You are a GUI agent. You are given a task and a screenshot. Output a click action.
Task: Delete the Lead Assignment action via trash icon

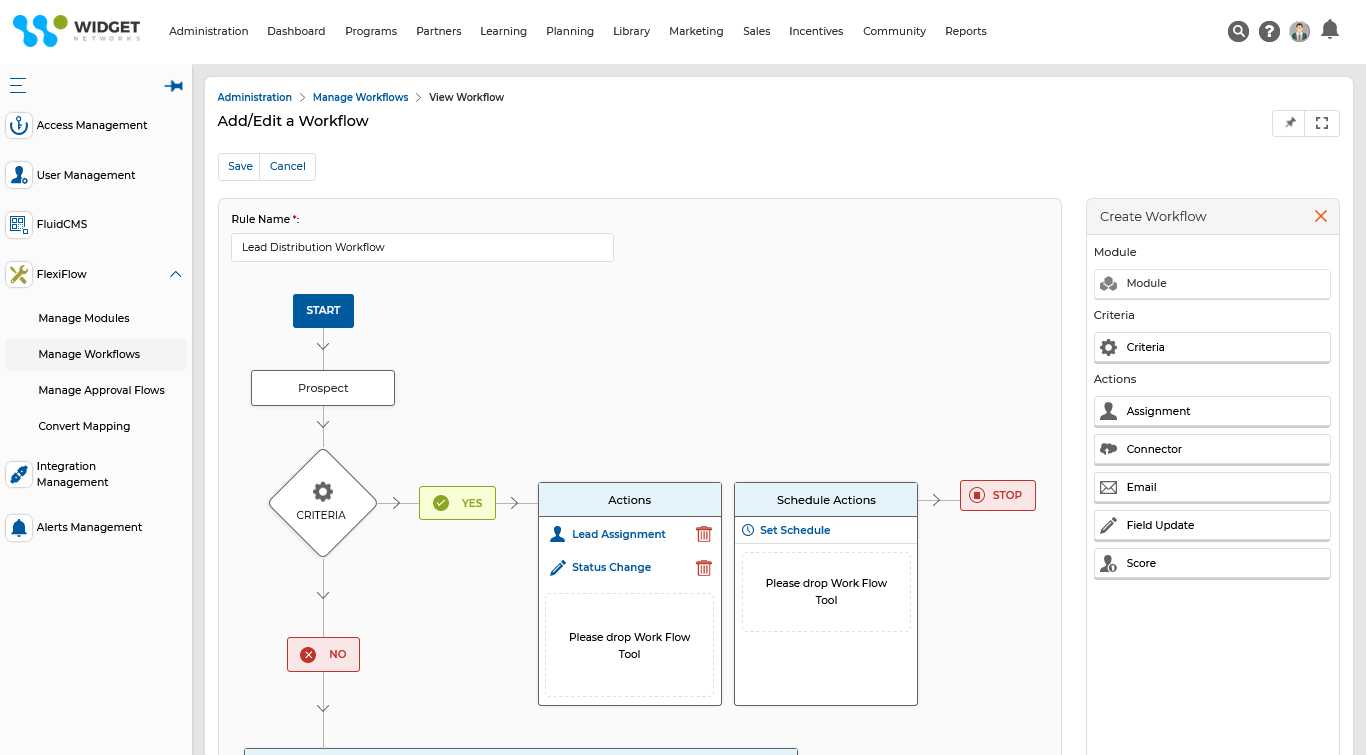tap(704, 534)
